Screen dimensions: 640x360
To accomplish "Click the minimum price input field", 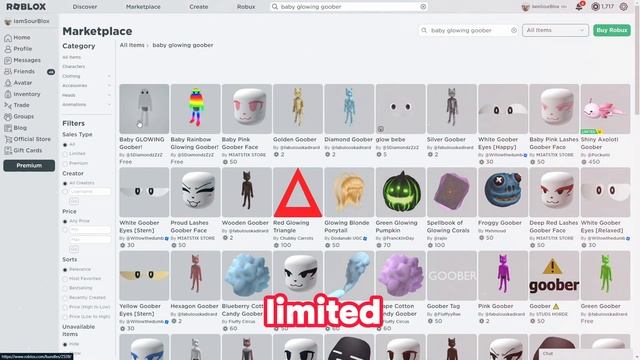I will [90, 230].
